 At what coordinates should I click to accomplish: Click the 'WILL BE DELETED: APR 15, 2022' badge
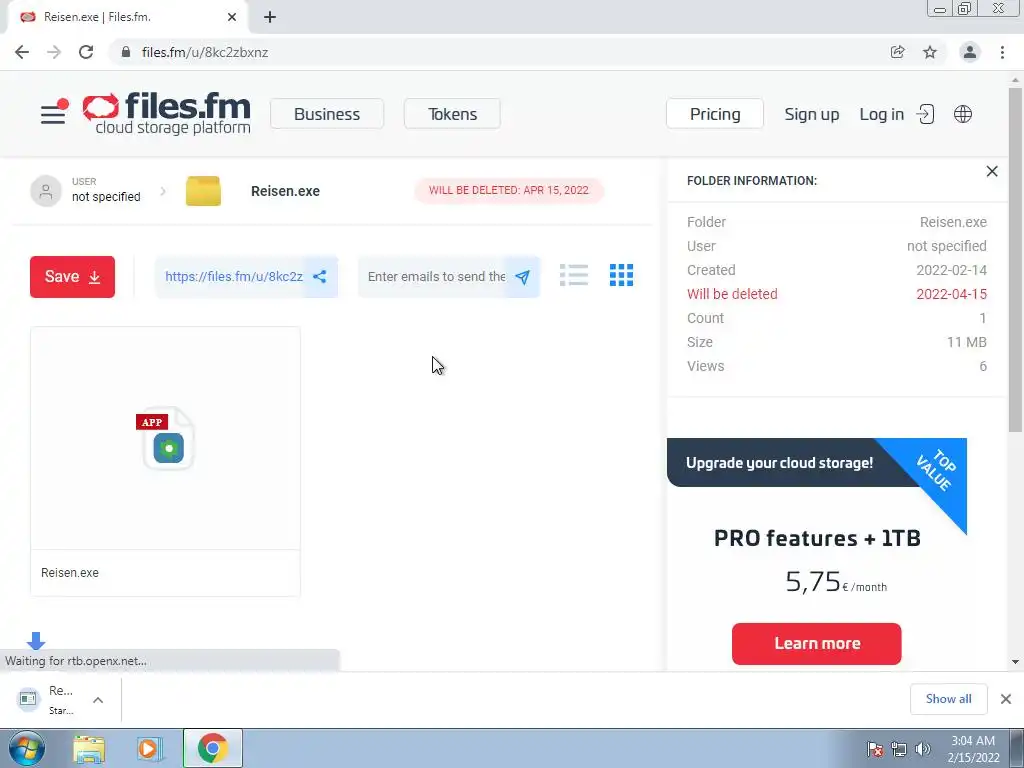509,190
